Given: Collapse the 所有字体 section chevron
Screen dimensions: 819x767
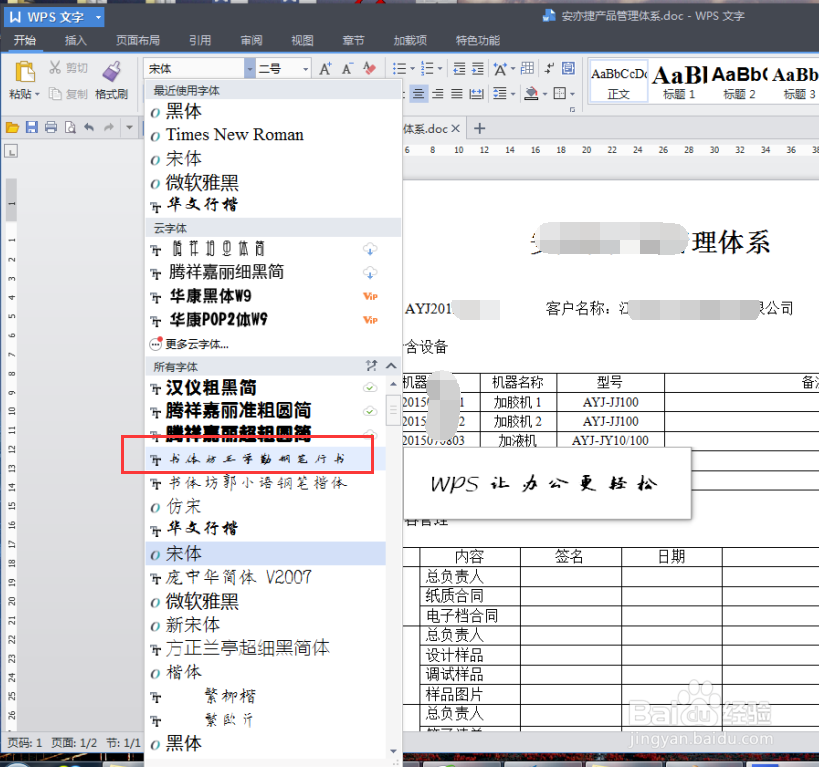Looking at the screenshot, I should (391, 366).
